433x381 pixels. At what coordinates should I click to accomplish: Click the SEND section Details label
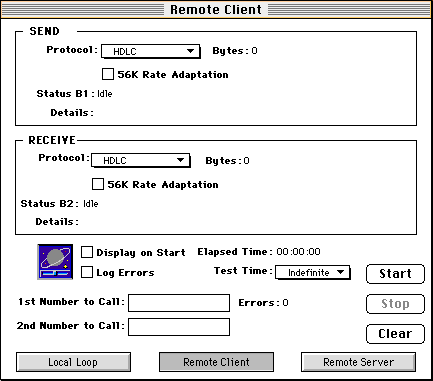click(72, 113)
